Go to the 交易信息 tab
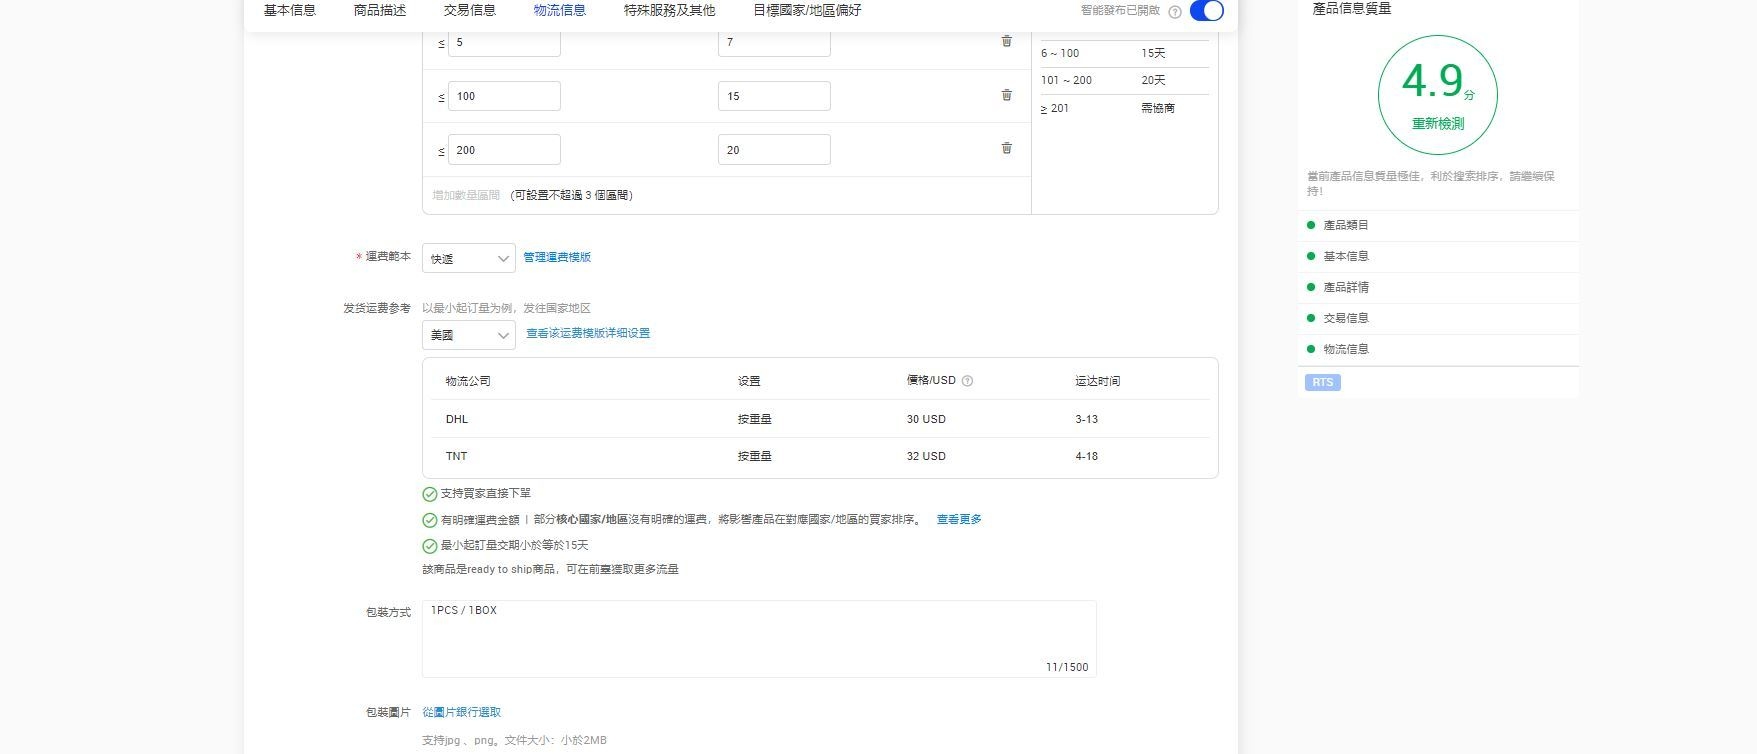 [x=470, y=10]
